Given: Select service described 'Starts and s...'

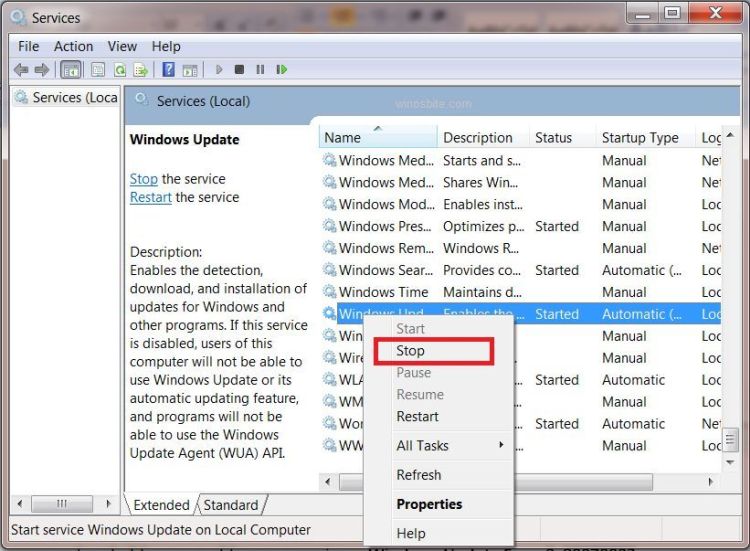Looking at the screenshot, I should pos(520,160).
